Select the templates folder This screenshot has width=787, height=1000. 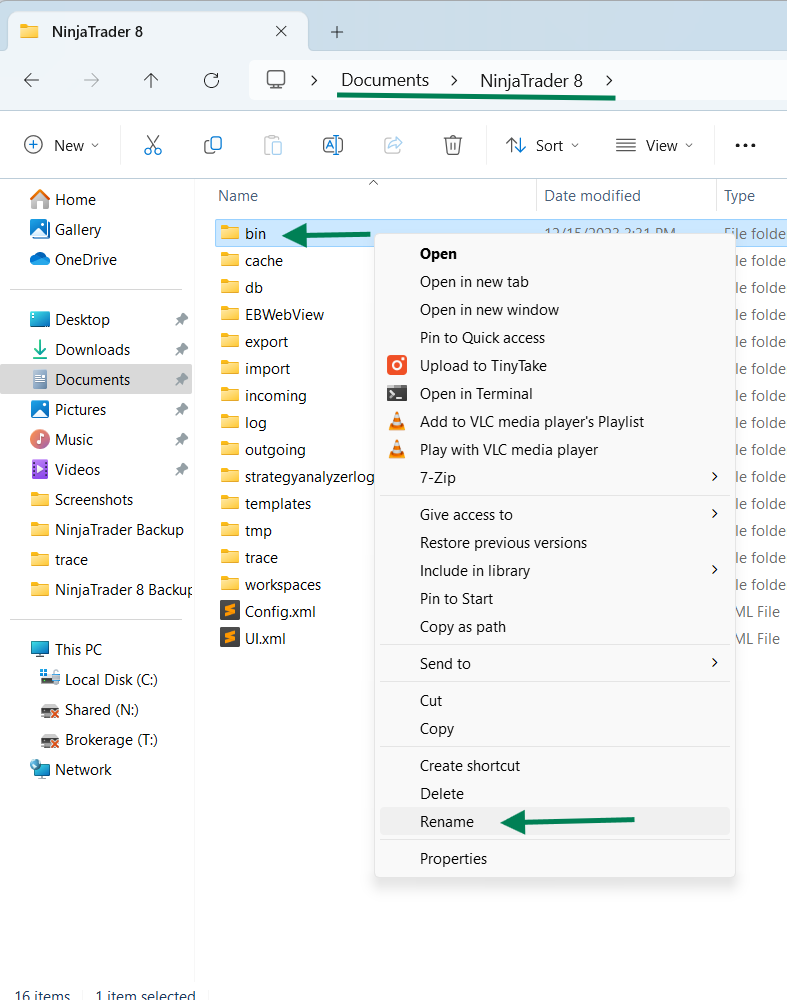(x=265, y=503)
